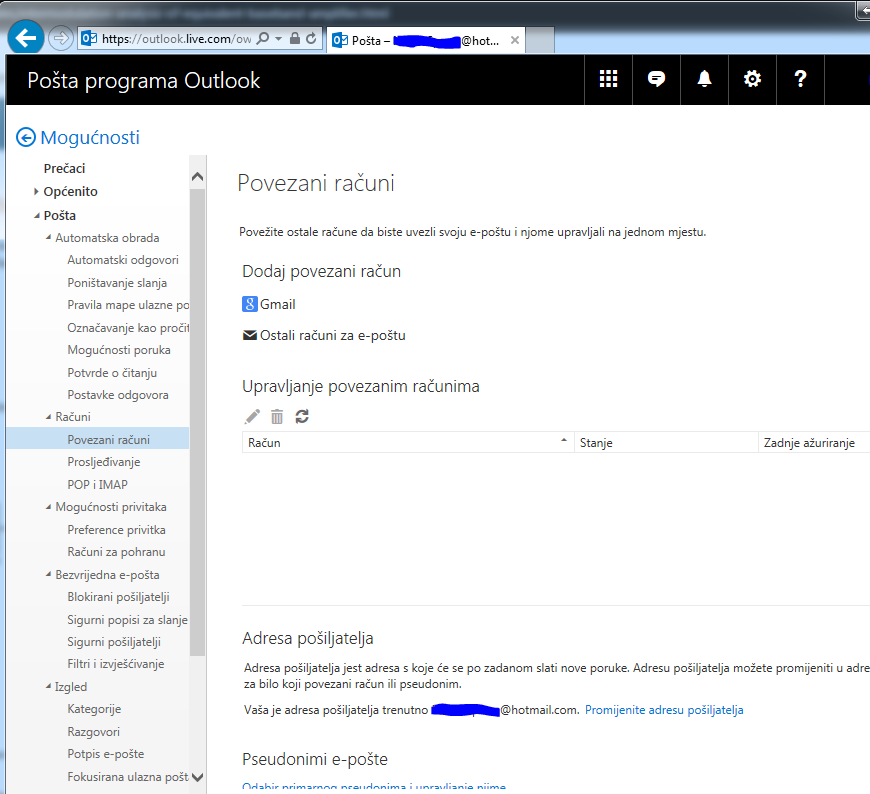The height and width of the screenshot is (794, 870).
Task: Open the app launcher grid icon
Action: pos(608,79)
